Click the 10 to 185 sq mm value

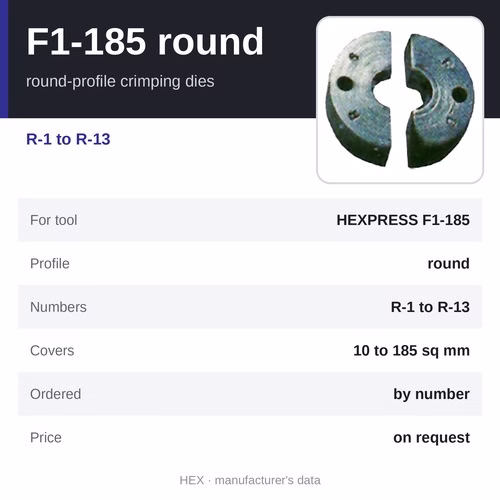click(x=411, y=351)
